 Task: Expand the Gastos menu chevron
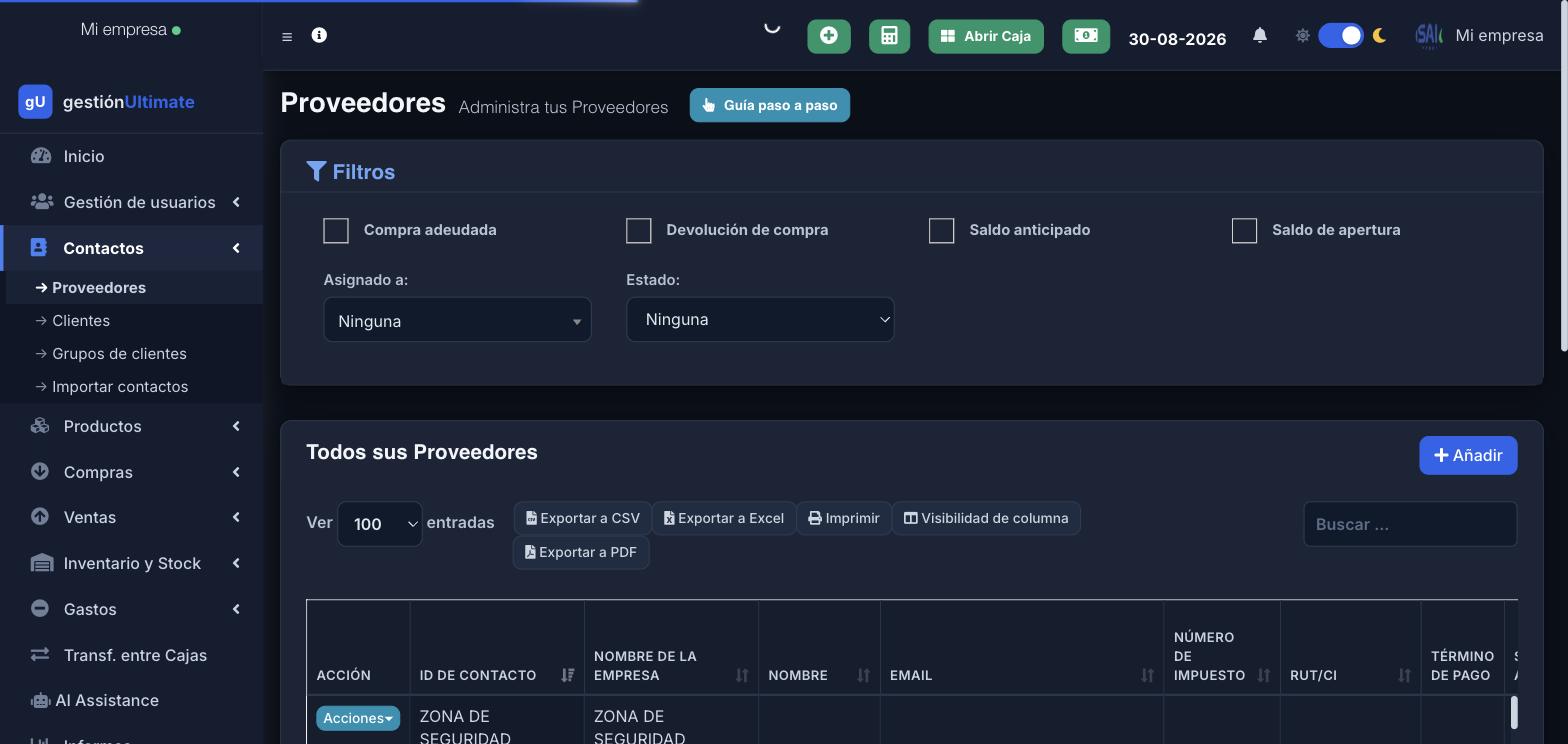click(x=236, y=609)
